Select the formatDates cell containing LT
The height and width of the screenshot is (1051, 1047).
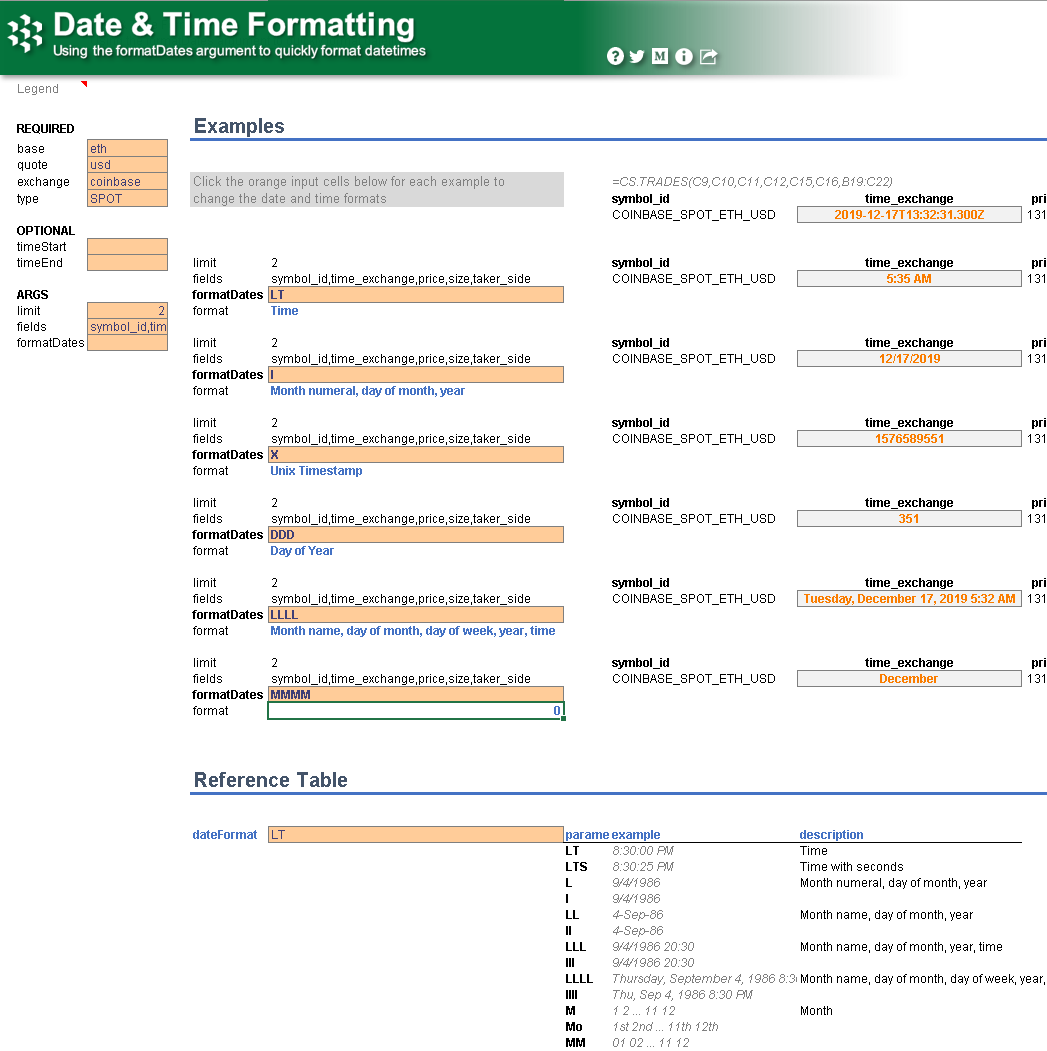pos(415,294)
